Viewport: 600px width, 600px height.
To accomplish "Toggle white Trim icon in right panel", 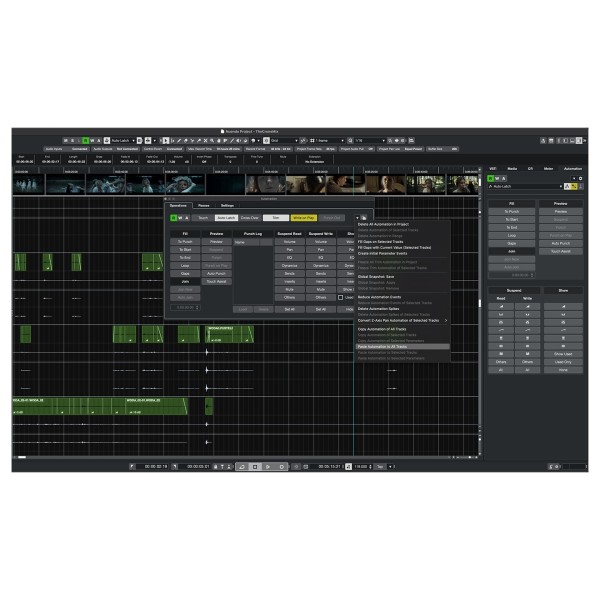I will (x=567, y=186).
